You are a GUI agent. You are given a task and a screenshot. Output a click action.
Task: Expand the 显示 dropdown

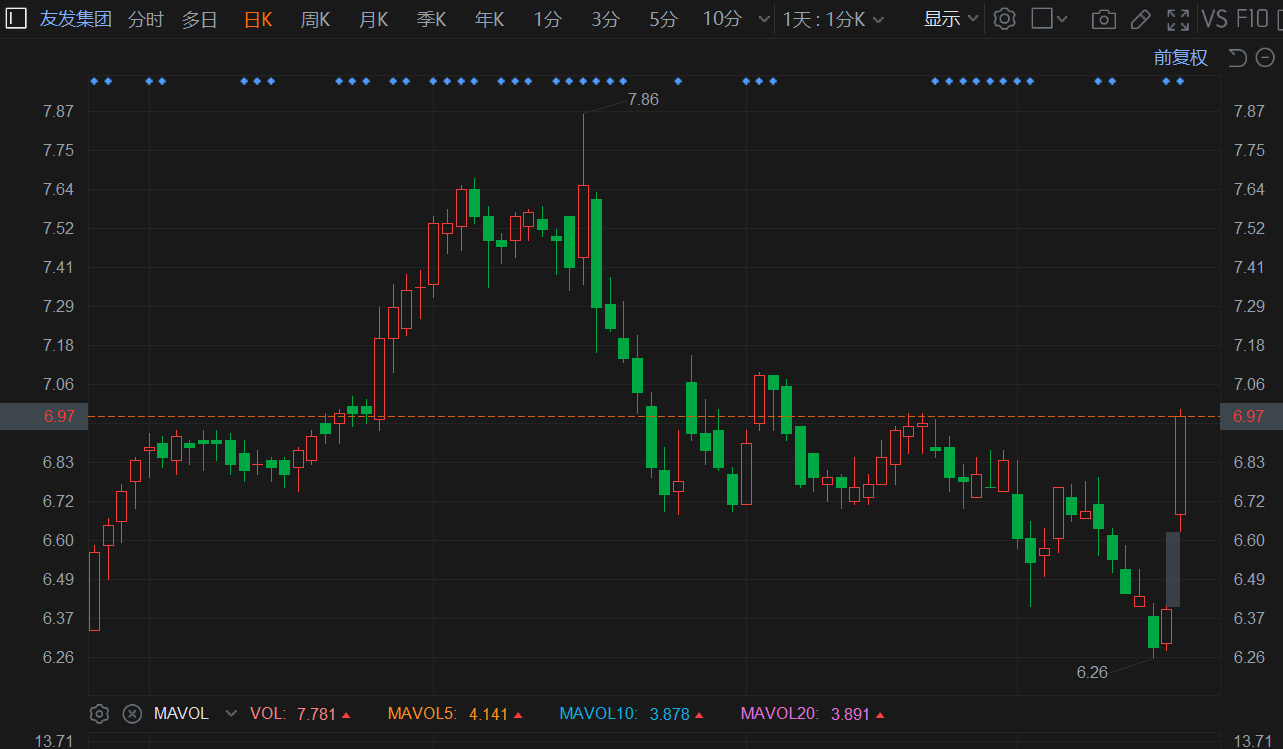click(950, 19)
